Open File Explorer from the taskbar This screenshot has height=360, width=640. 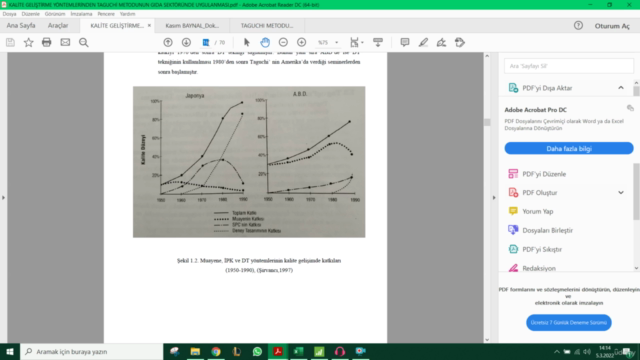point(195,351)
